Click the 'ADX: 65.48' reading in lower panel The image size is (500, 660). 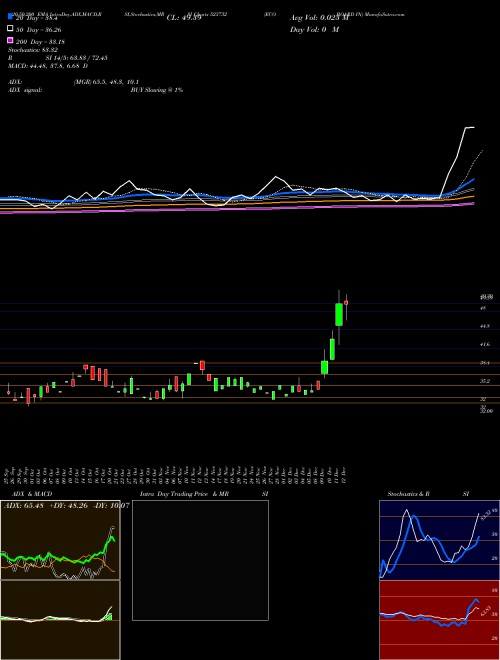(x=25, y=505)
